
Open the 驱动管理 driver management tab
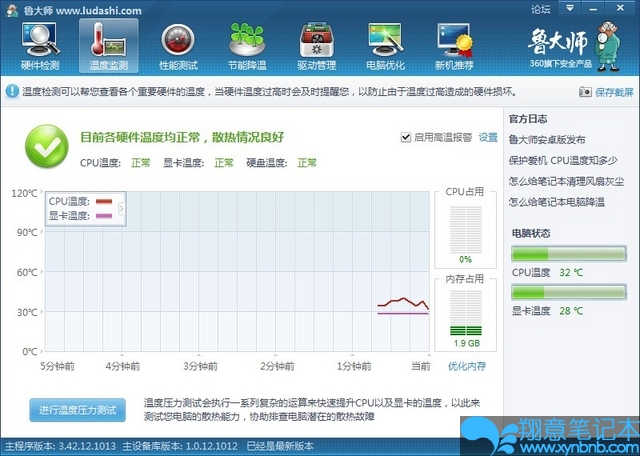pos(316,47)
